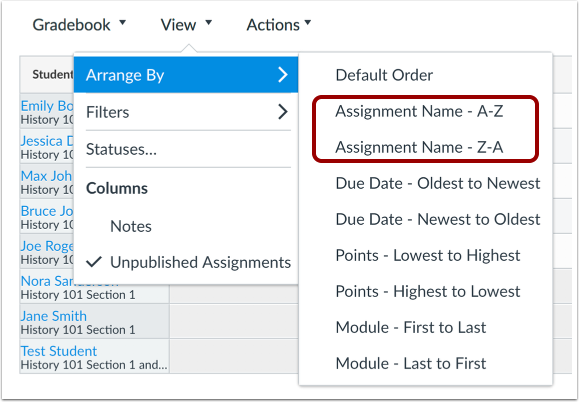Image resolution: width=579 pixels, height=402 pixels.
Task: Open the Actions dropdown menu
Action: pos(279,25)
